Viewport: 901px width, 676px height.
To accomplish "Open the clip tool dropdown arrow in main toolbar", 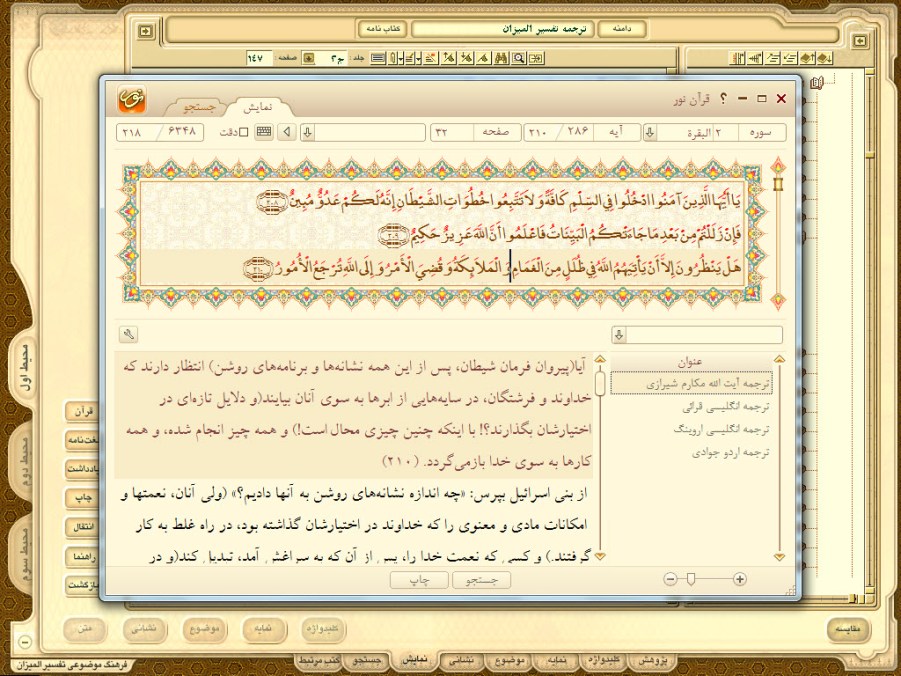I will tap(401, 58).
